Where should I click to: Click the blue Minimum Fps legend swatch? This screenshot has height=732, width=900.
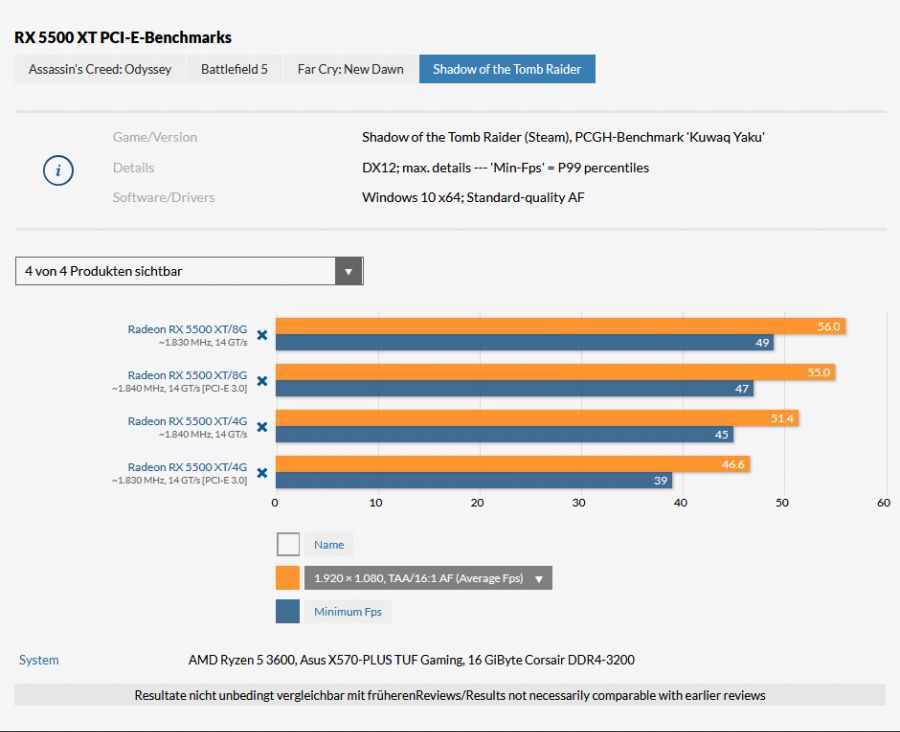288,611
